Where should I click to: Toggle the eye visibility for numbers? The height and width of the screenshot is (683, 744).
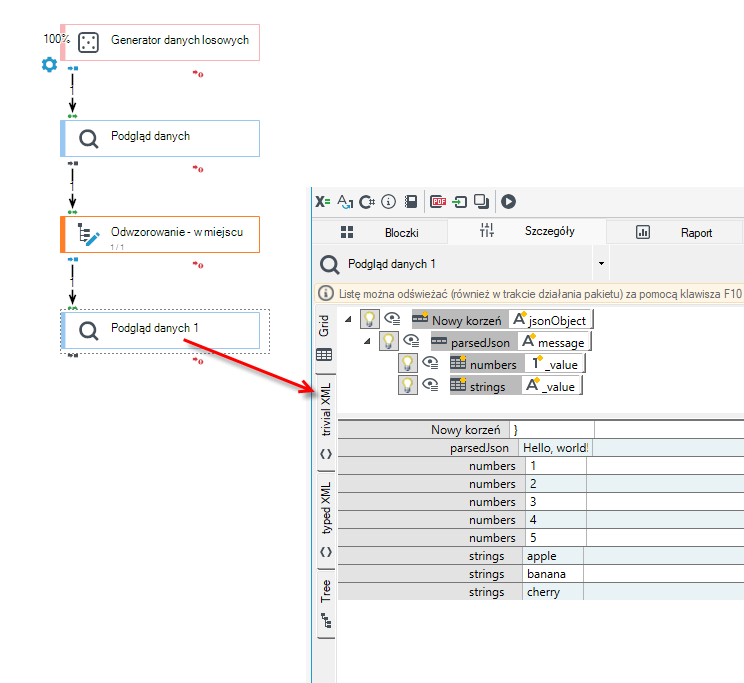[430, 363]
